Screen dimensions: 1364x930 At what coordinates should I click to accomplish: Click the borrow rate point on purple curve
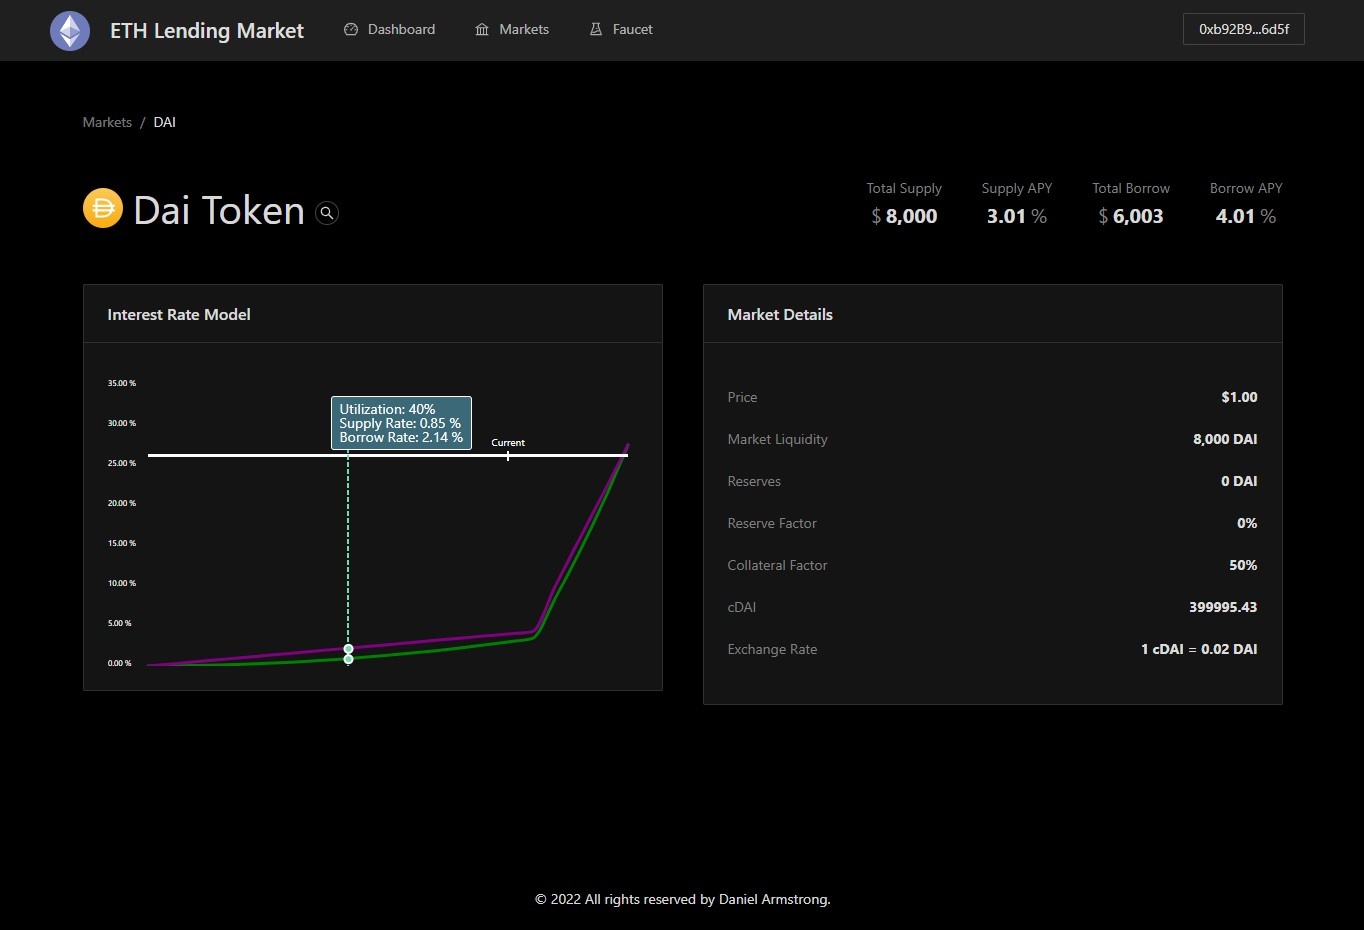[x=348, y=649]
